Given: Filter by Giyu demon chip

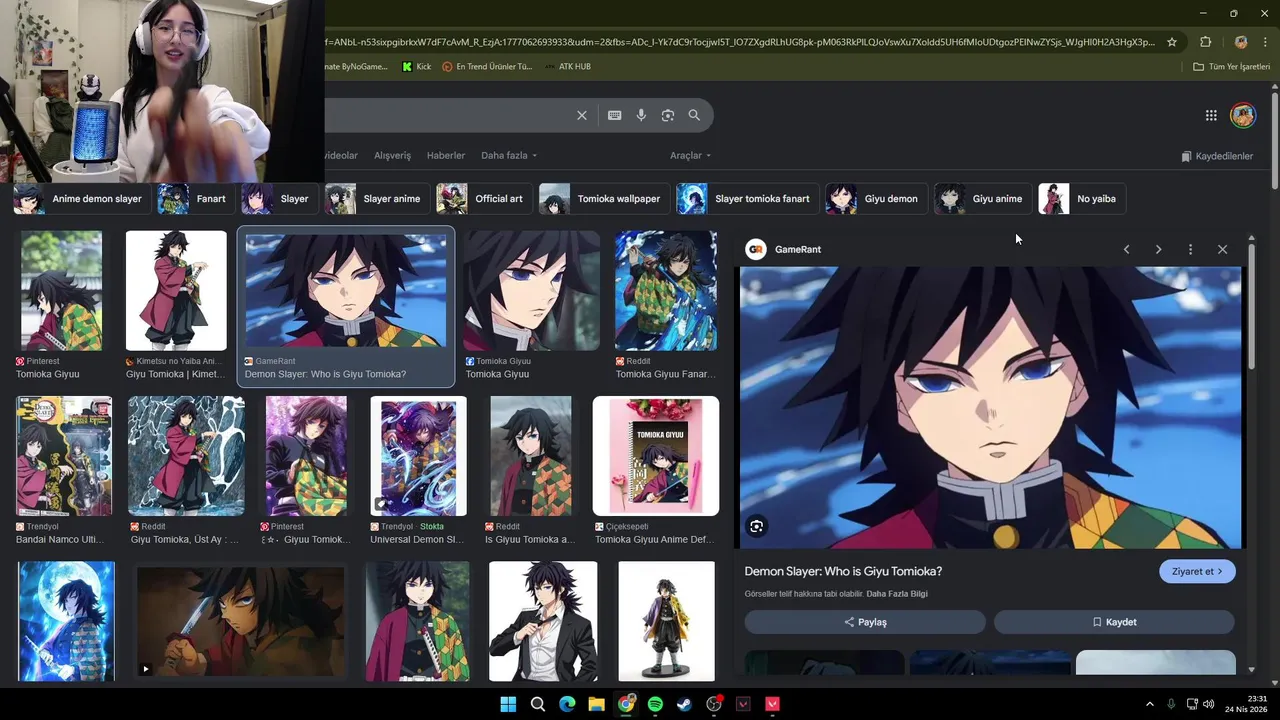Looking at the screenshot, I should pyautogui.click(x=875, y=199).
